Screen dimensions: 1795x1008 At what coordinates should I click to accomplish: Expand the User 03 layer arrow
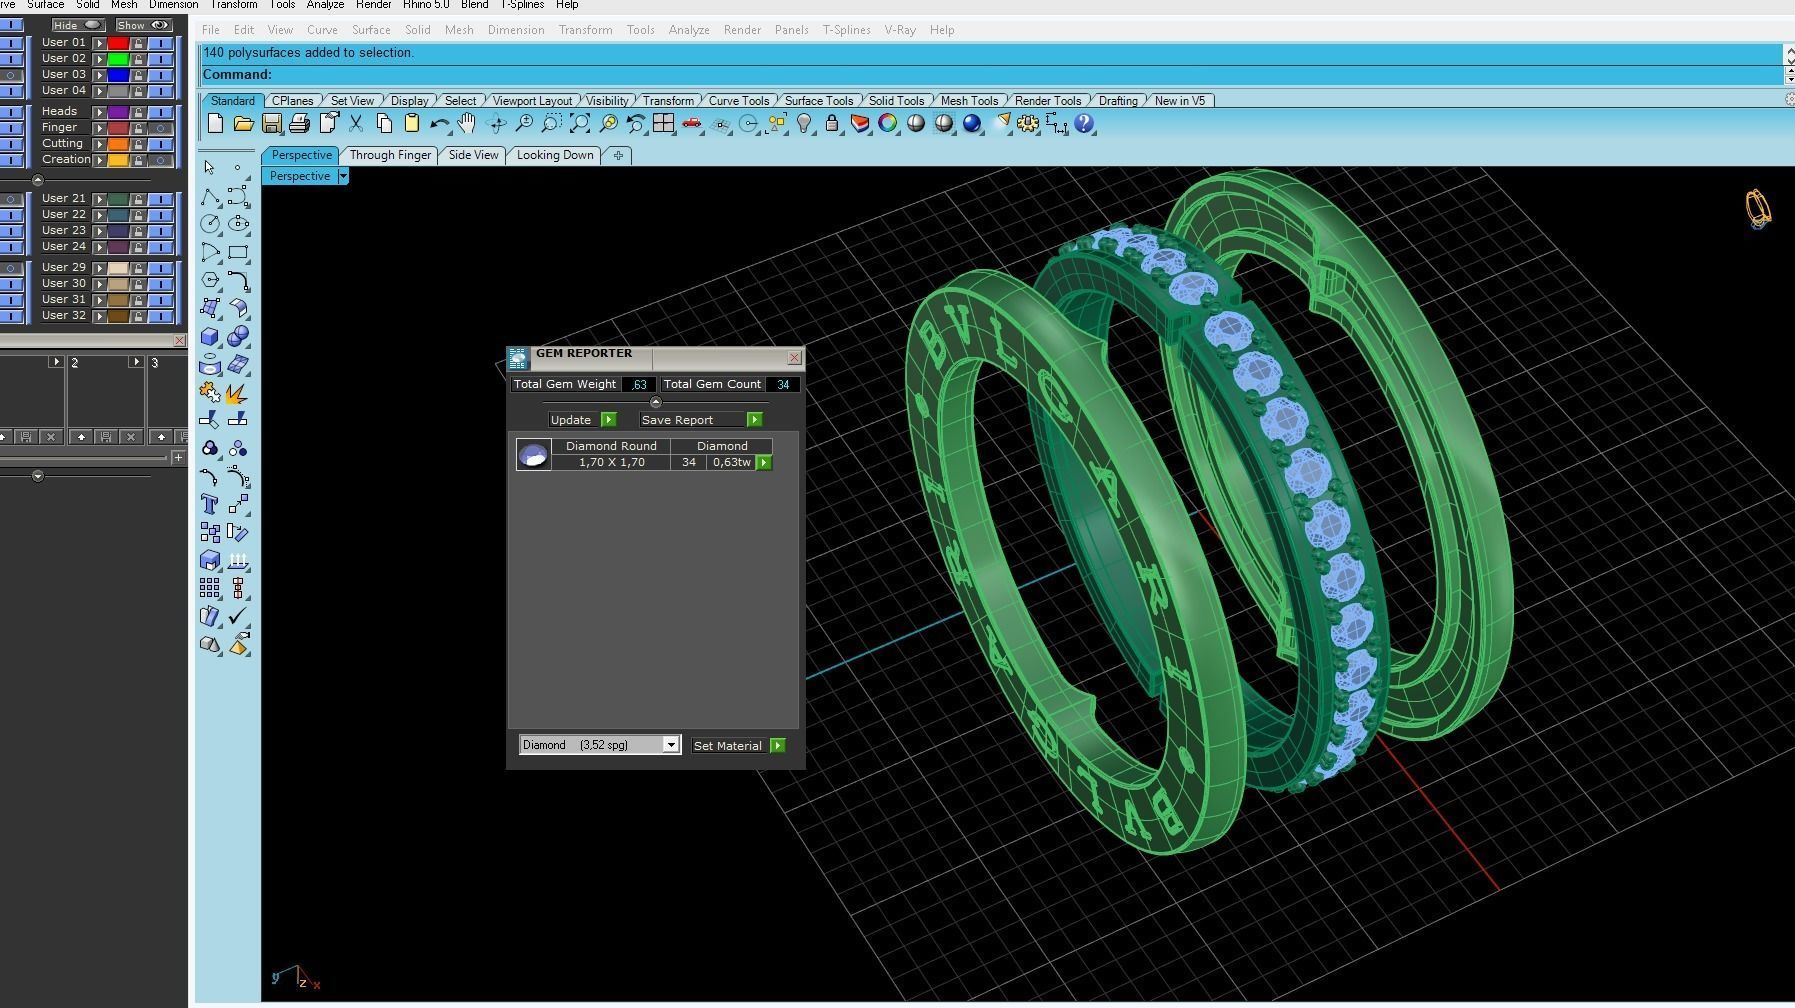click(100, 75)
